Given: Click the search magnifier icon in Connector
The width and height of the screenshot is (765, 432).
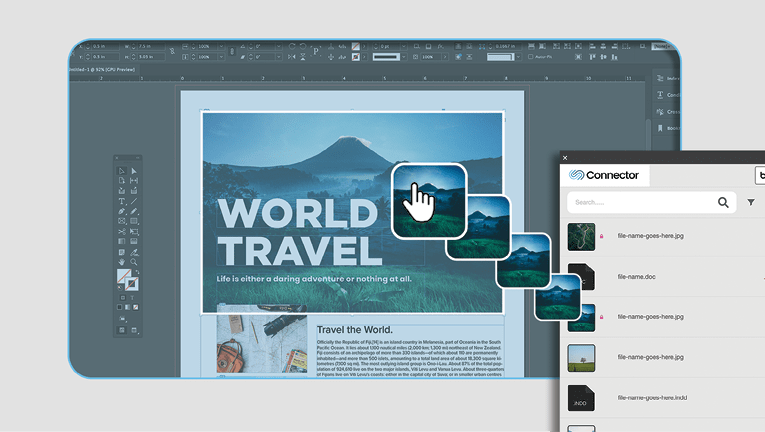Looking at the screenshot, I should coord(723,203).
